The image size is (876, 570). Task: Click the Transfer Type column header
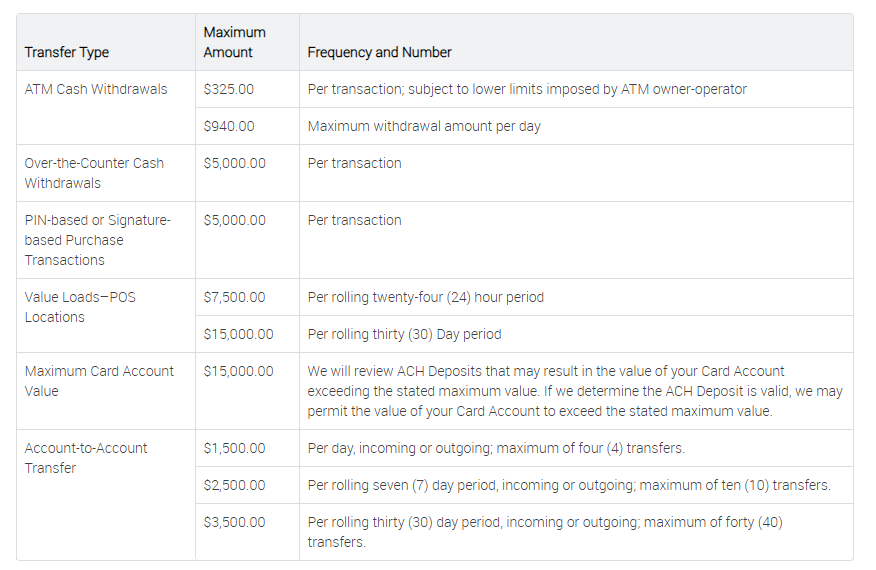point(67,52)
